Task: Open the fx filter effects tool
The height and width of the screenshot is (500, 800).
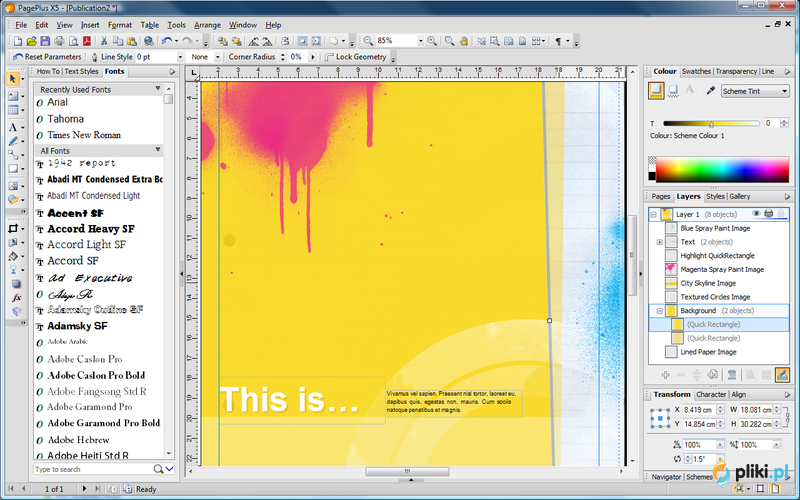Action: (16, 297)
